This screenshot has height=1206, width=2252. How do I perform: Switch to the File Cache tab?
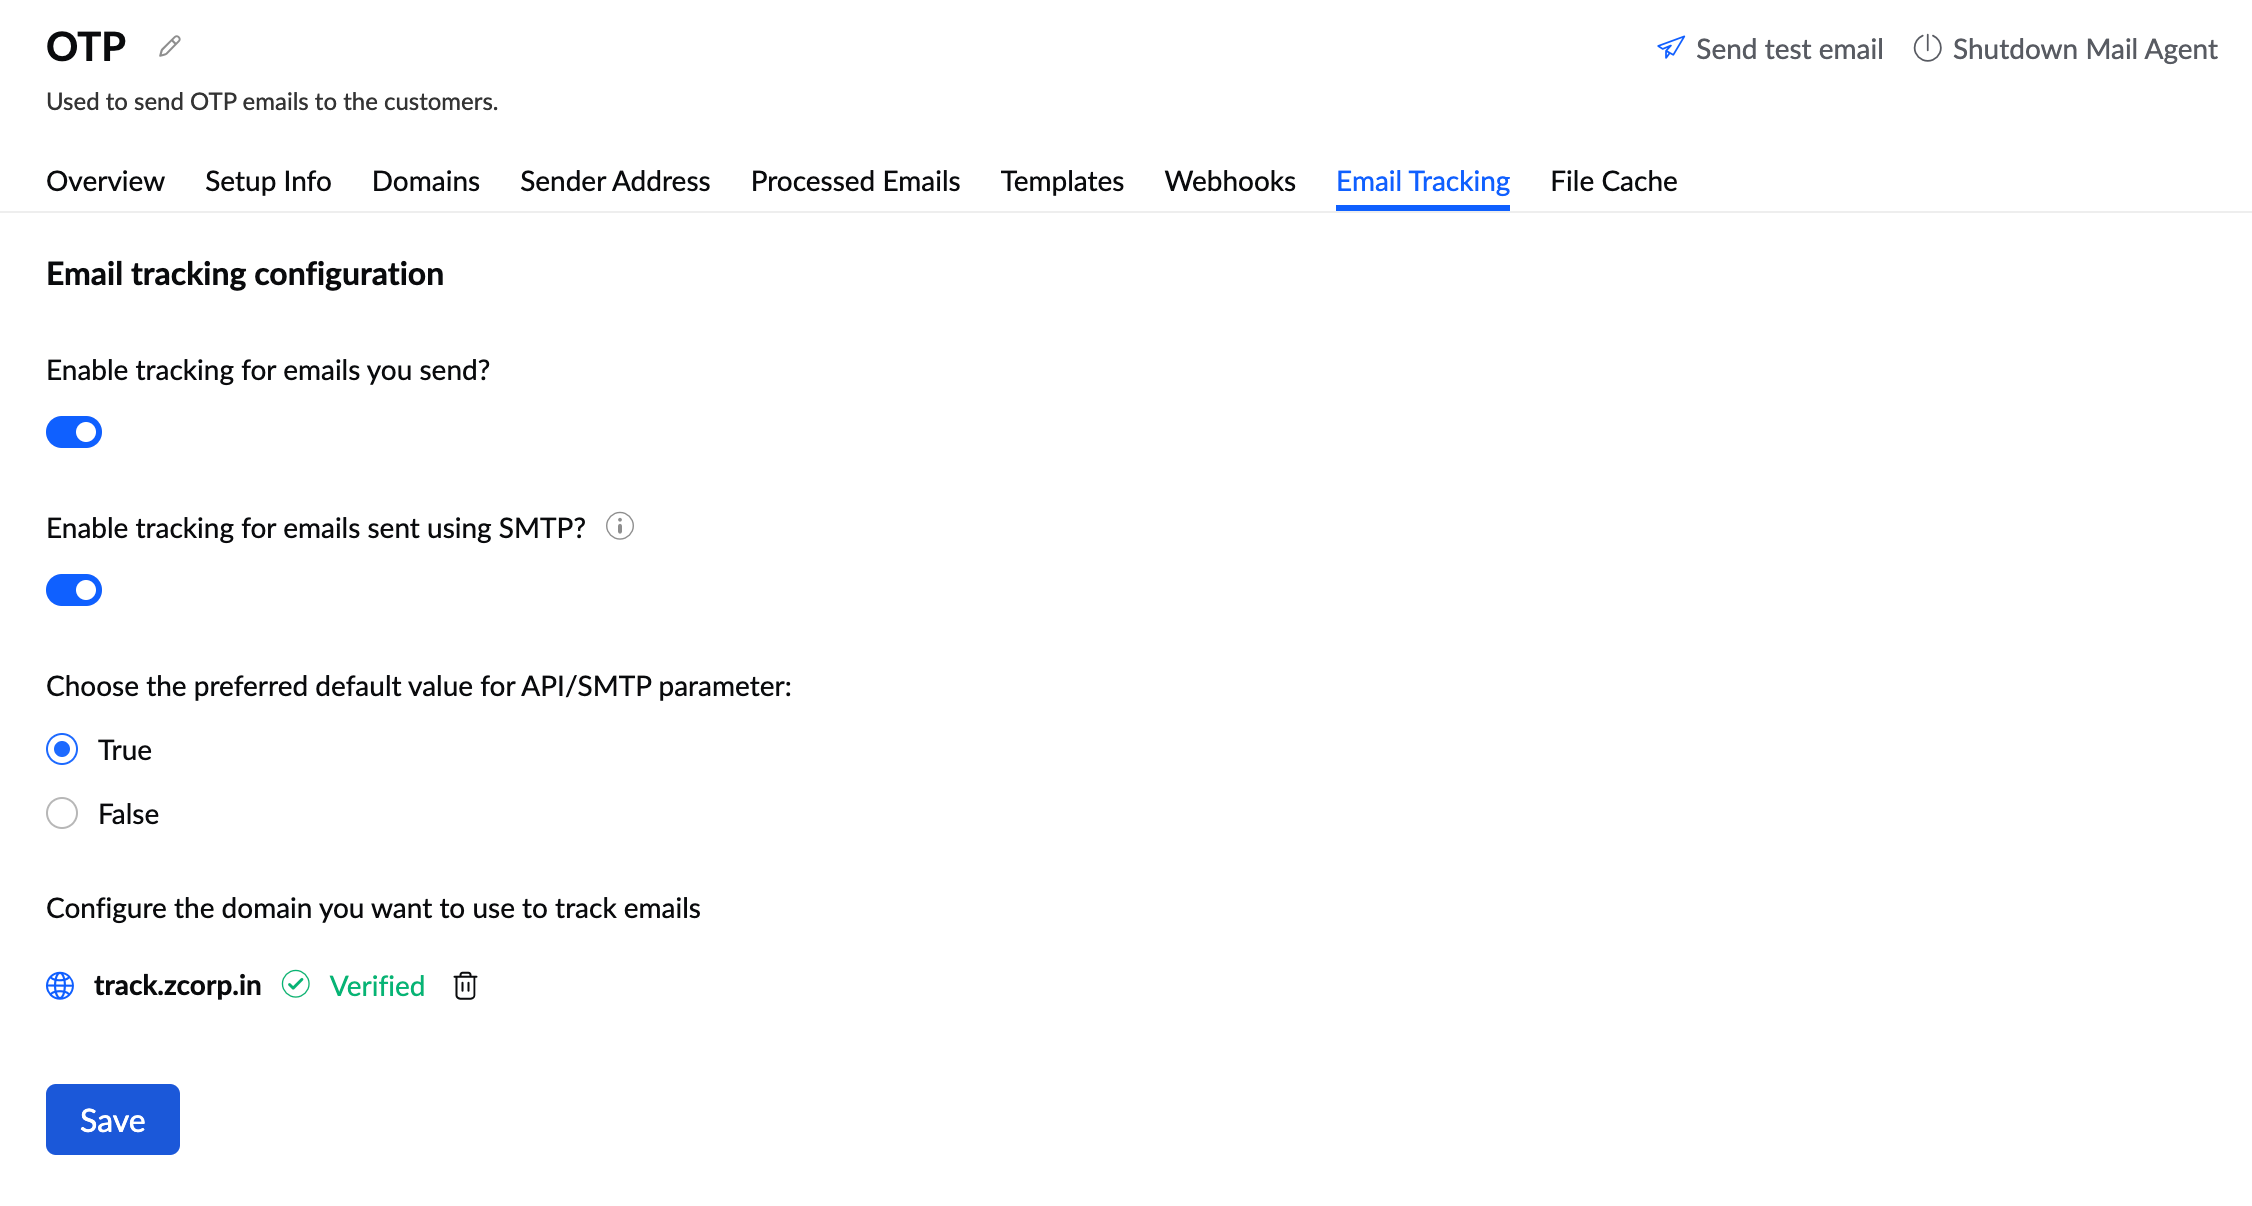tap(1612, 181)
